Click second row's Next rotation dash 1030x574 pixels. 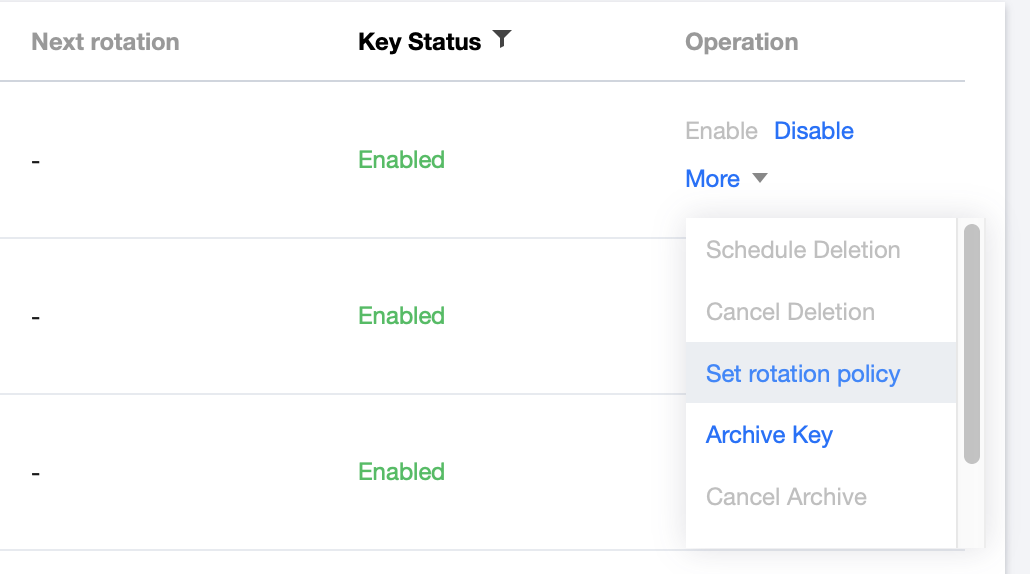tap(36, 316)
